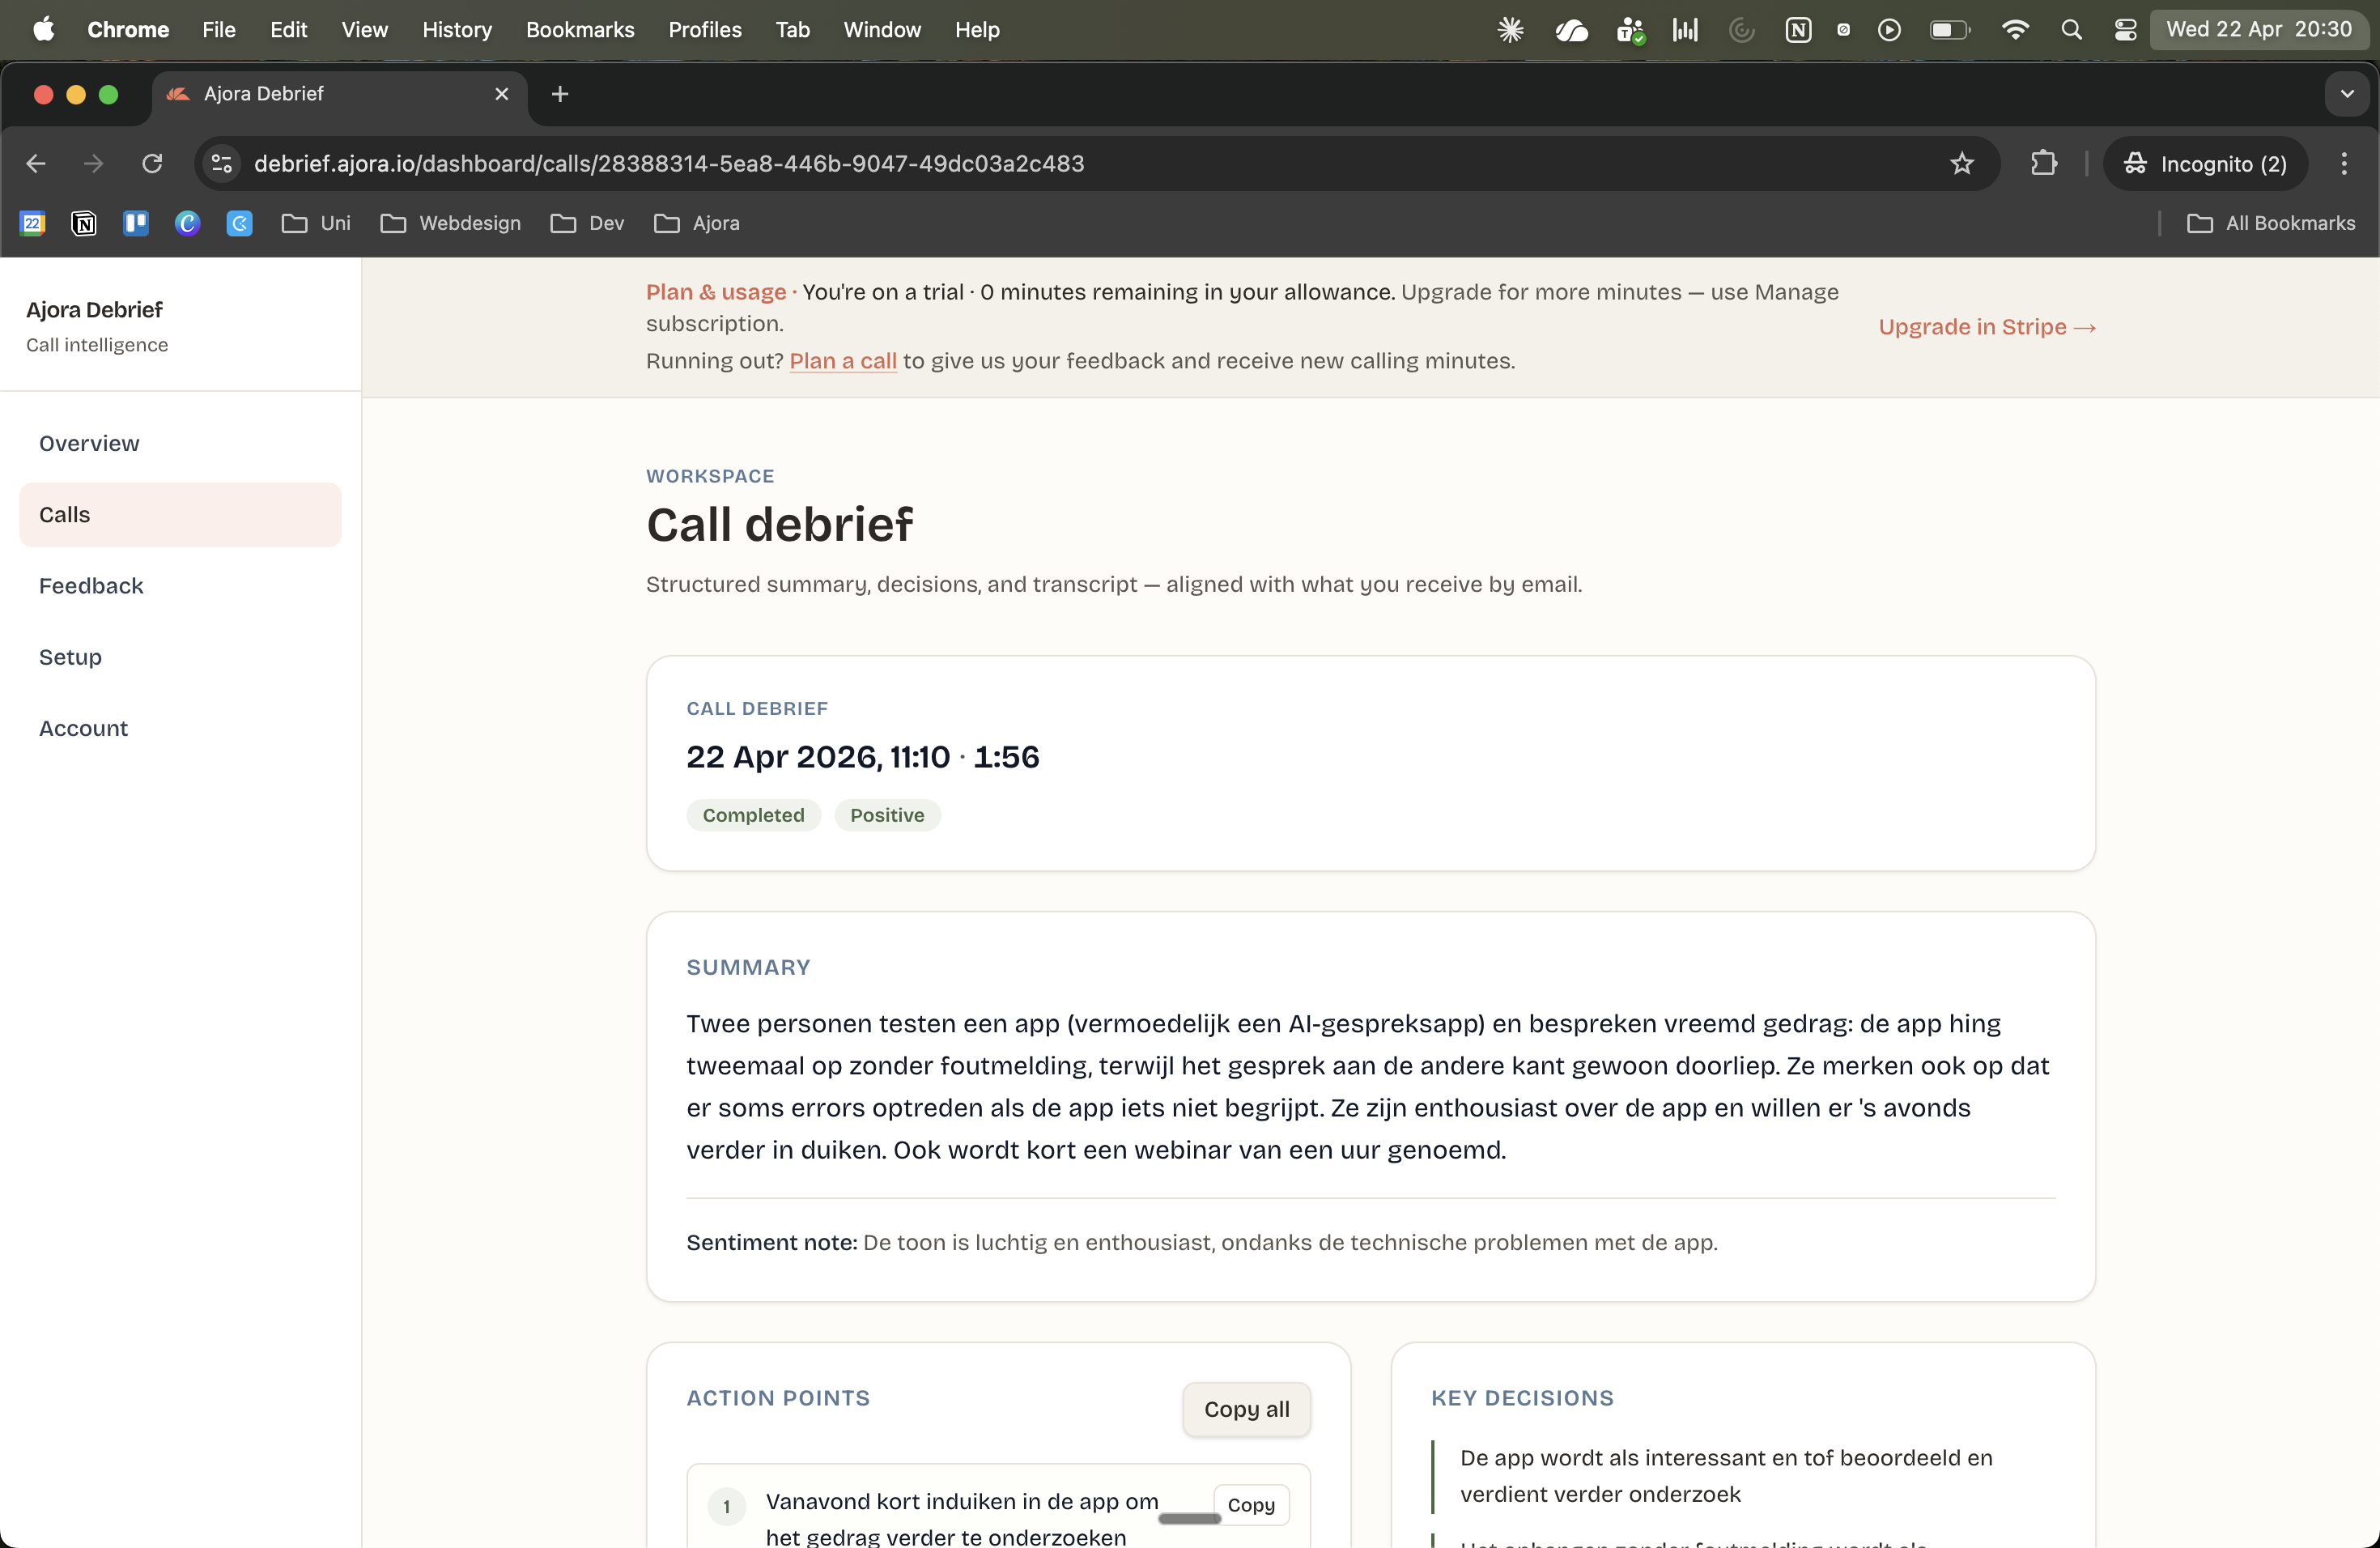2380x1548 pixels.
Task: Open the Chrome extensions menu
Action: click(x=2044, y=163)
